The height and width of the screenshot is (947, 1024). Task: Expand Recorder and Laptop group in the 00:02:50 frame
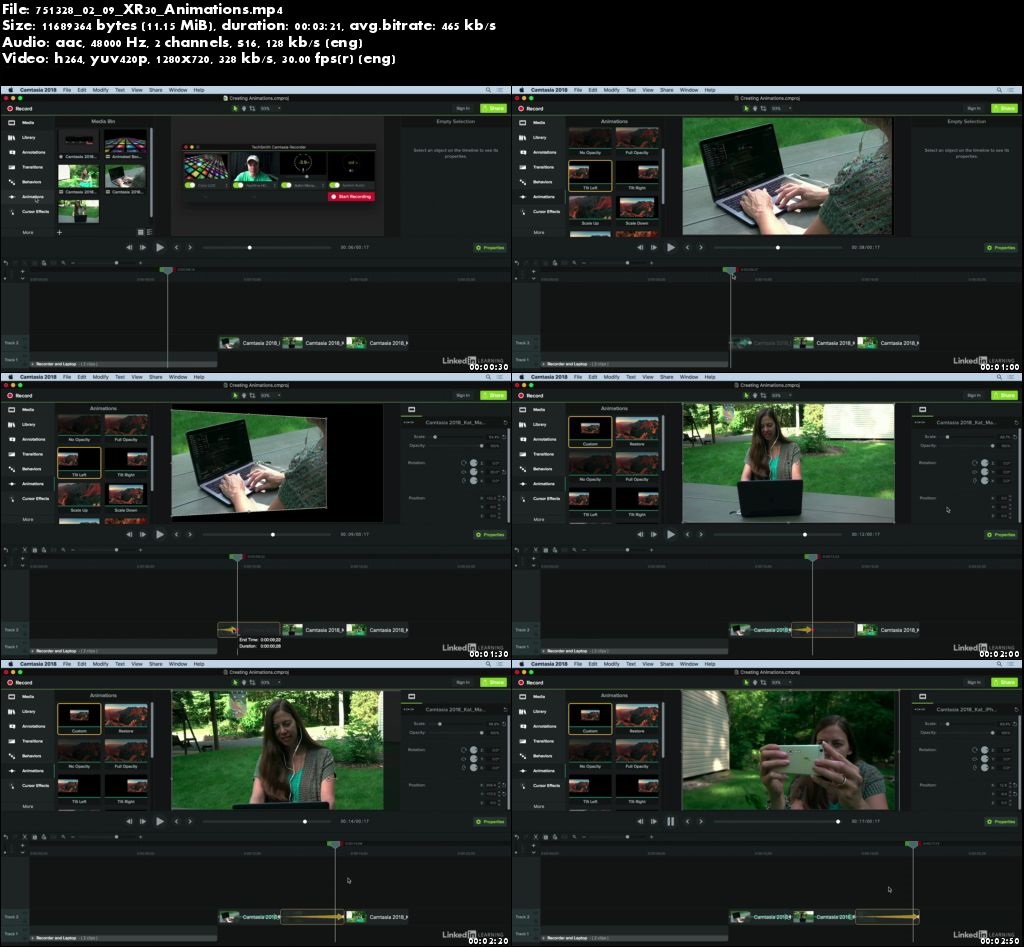(545, 938)
